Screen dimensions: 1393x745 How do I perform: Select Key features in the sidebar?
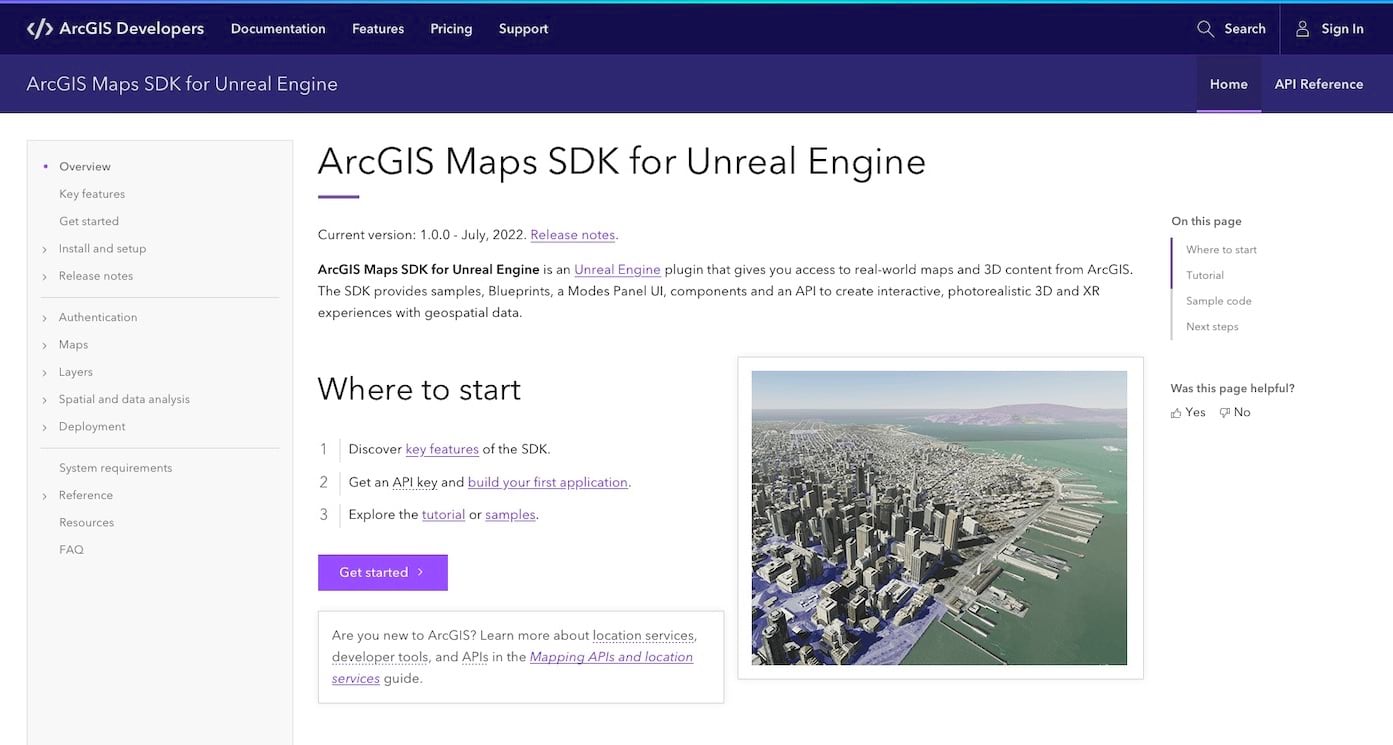pyautogui.click(x=92, y=194)
